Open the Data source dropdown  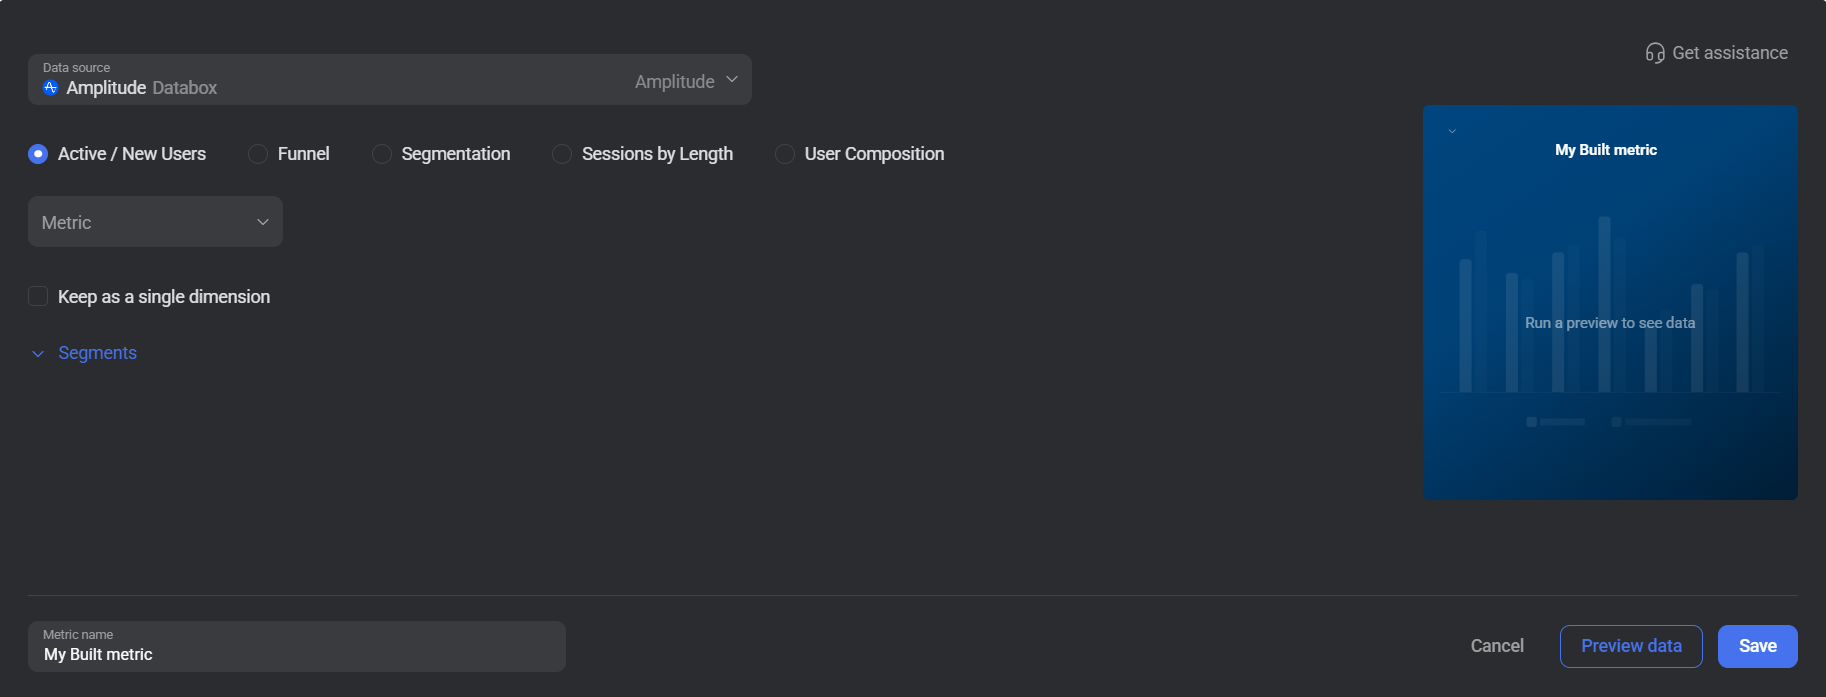pos(390,79)
